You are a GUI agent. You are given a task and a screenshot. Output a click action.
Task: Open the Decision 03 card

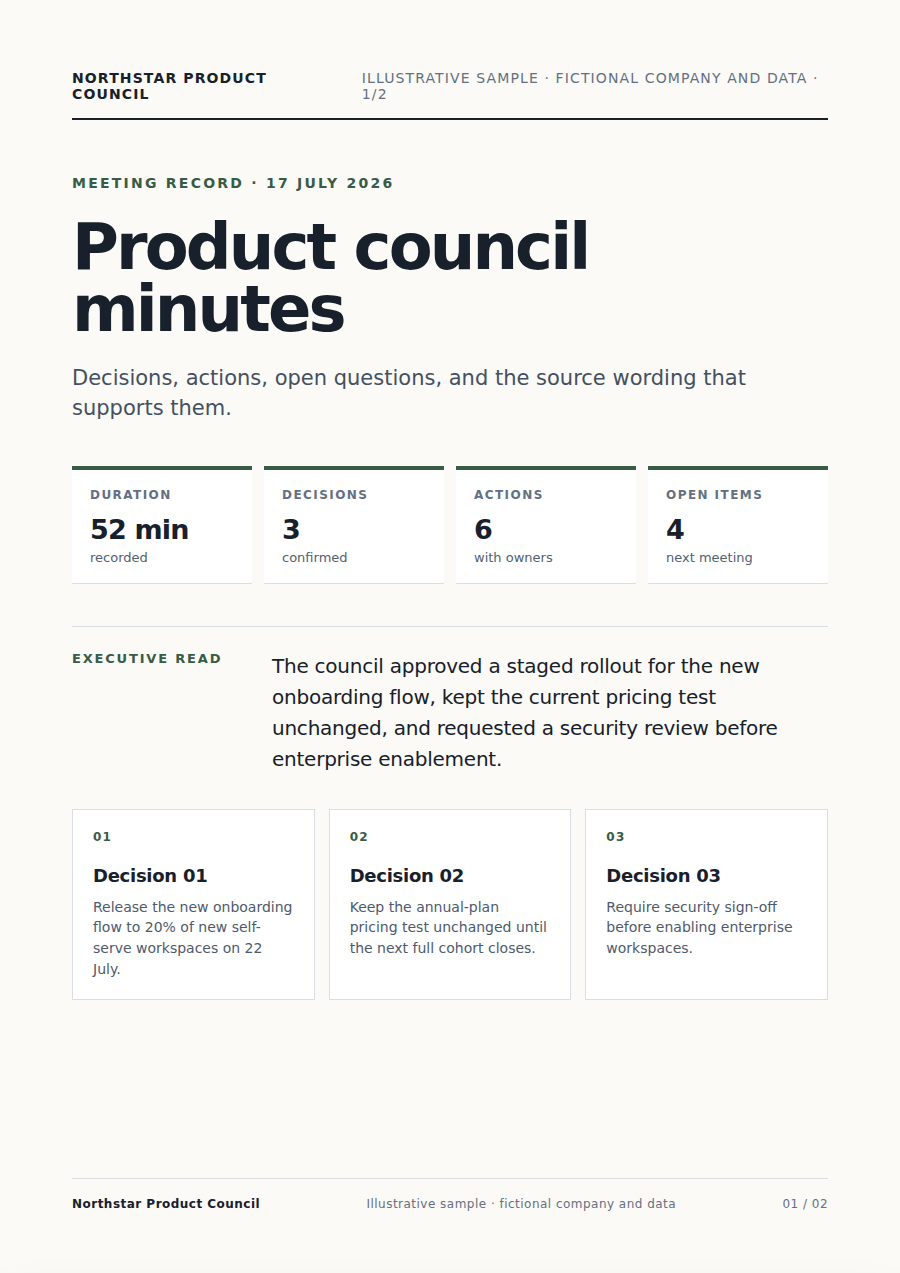coord(707,904)
